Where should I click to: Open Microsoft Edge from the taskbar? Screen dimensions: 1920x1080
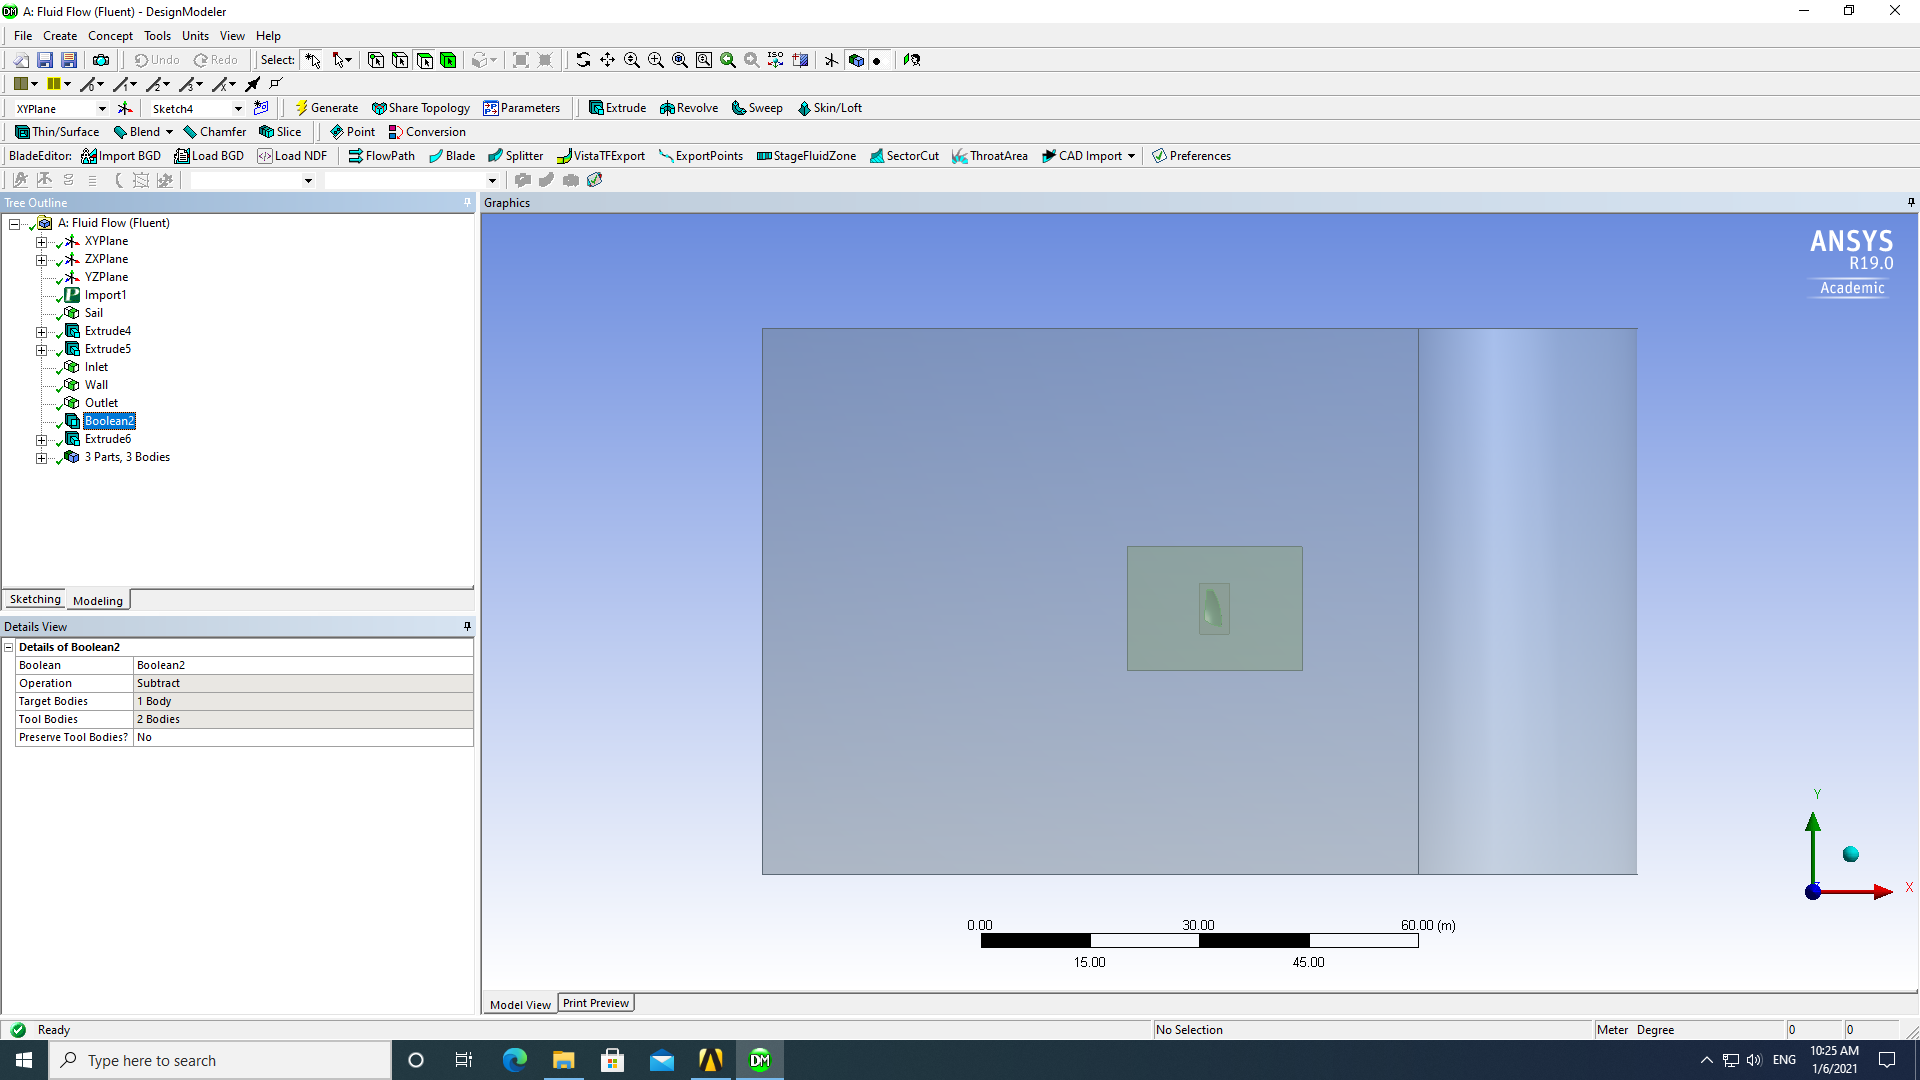(514, 1060)
